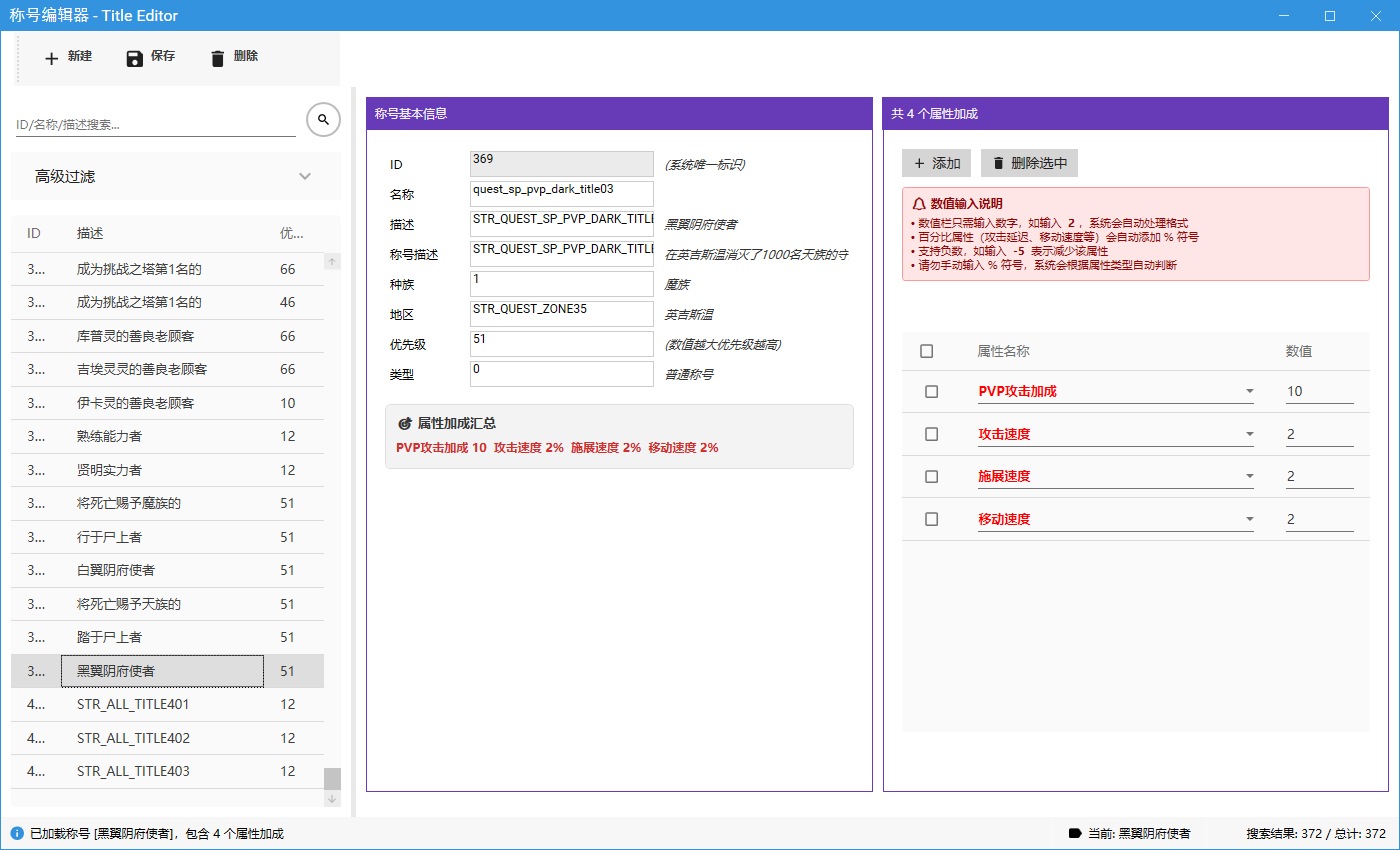Toggle the select-all checkbox in attribute header
This screenshot has height=850, width=1400.
tap(927, 351)
